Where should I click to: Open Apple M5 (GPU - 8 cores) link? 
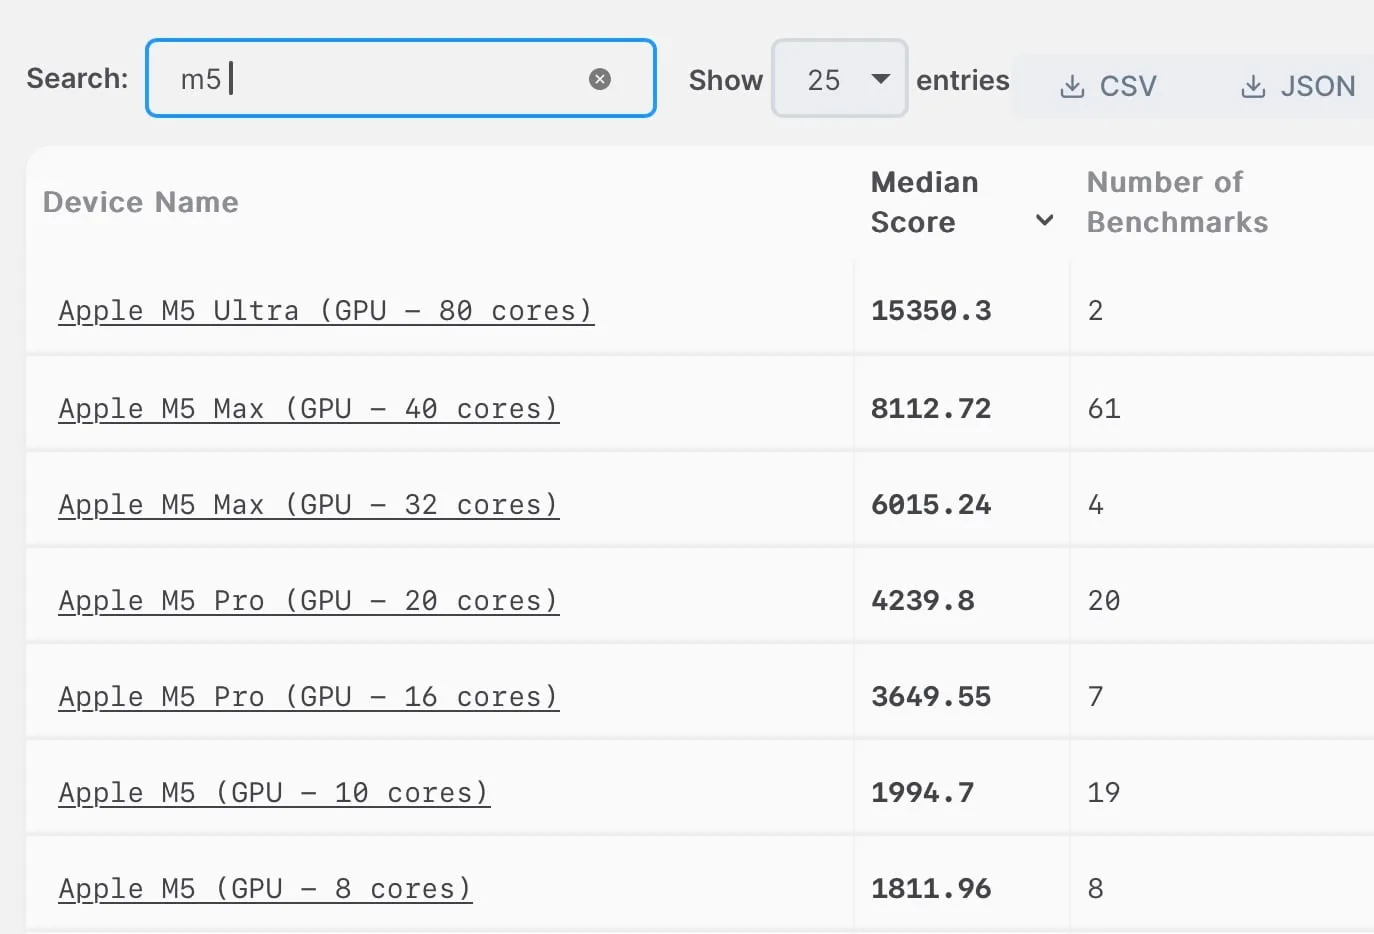tap(265, 889)
